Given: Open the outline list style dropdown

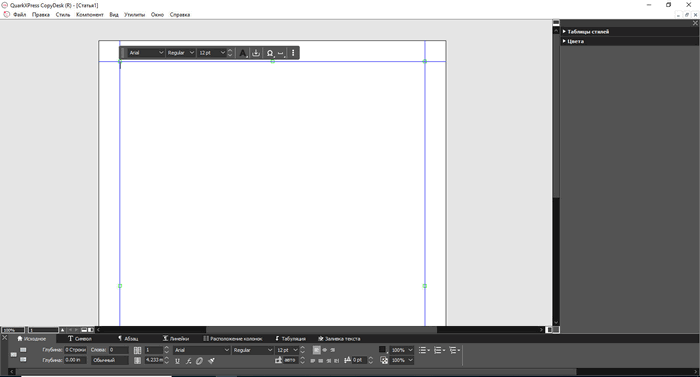Looking at the screenshot, I should pyautogui.click(x=454, y=350).
